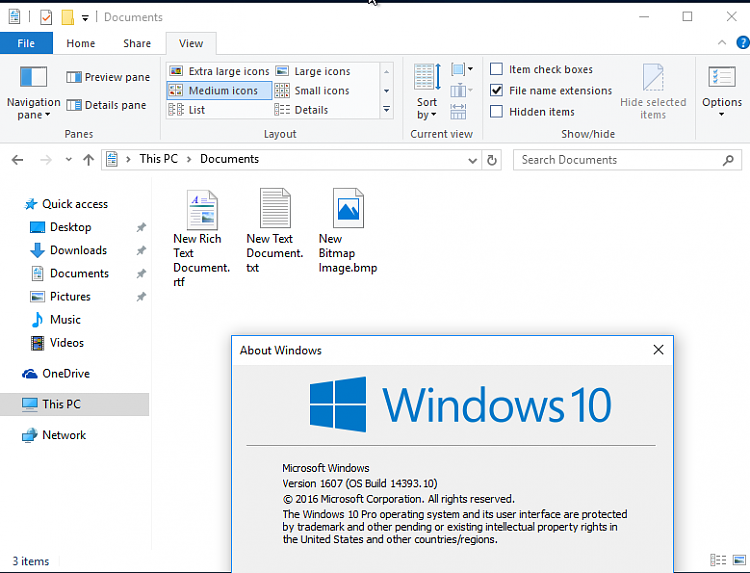The height and width of the screenshot is (573, 750).
Task: Open the Add columns dropdown
Action: [x=462, y=90]
